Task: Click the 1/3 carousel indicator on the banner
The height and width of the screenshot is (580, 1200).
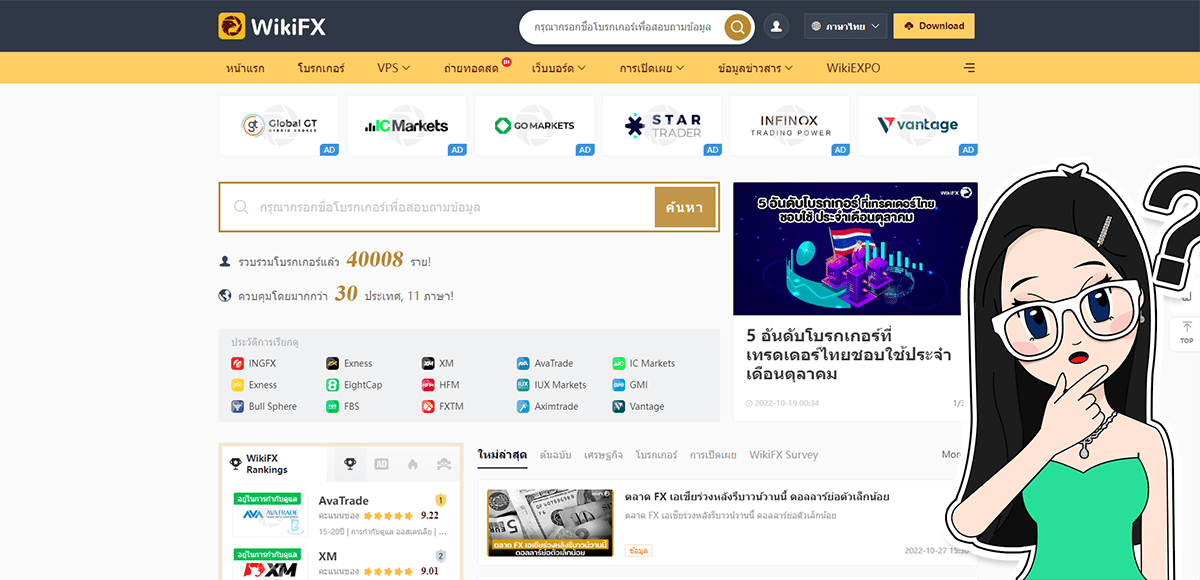Action: tap(957, 403)
